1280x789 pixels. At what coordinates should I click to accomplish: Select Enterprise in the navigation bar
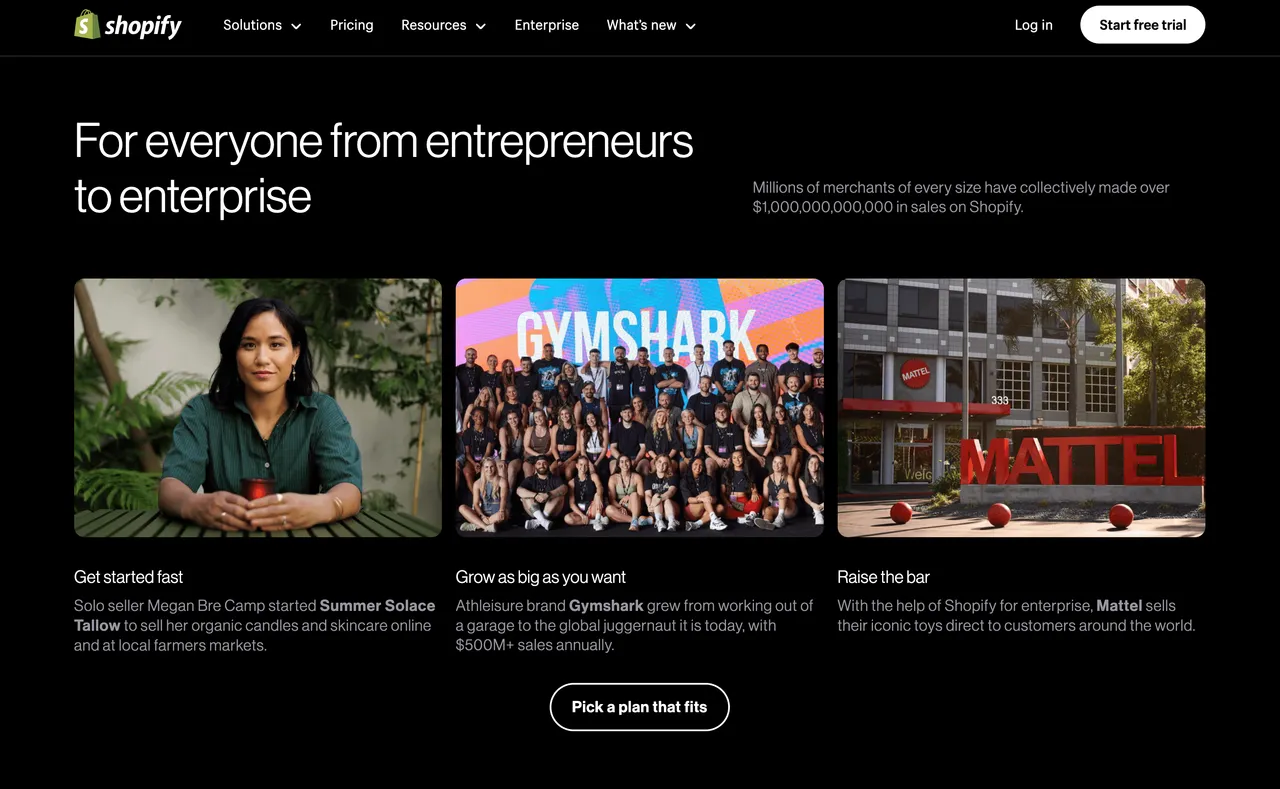[546, 25]
